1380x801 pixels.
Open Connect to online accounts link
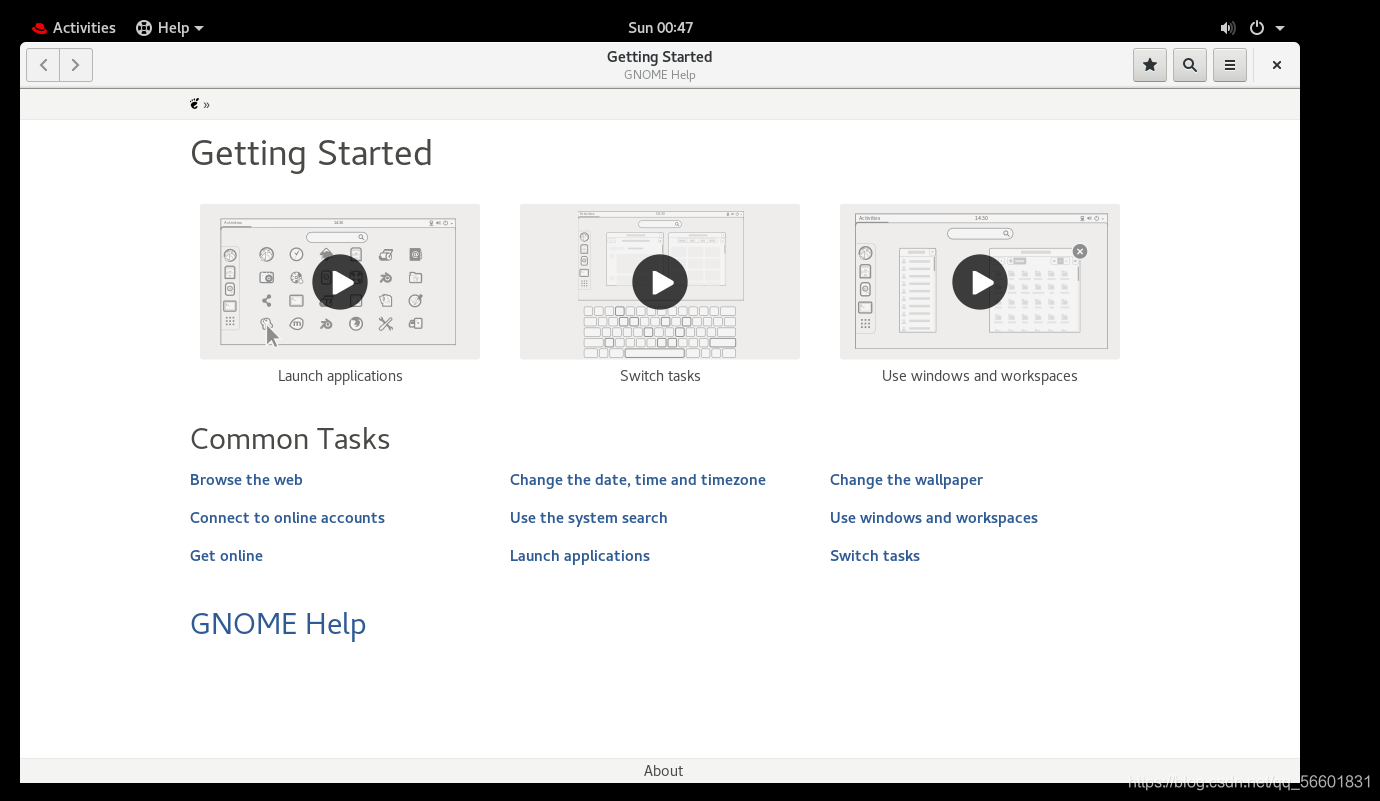[287, 518]
